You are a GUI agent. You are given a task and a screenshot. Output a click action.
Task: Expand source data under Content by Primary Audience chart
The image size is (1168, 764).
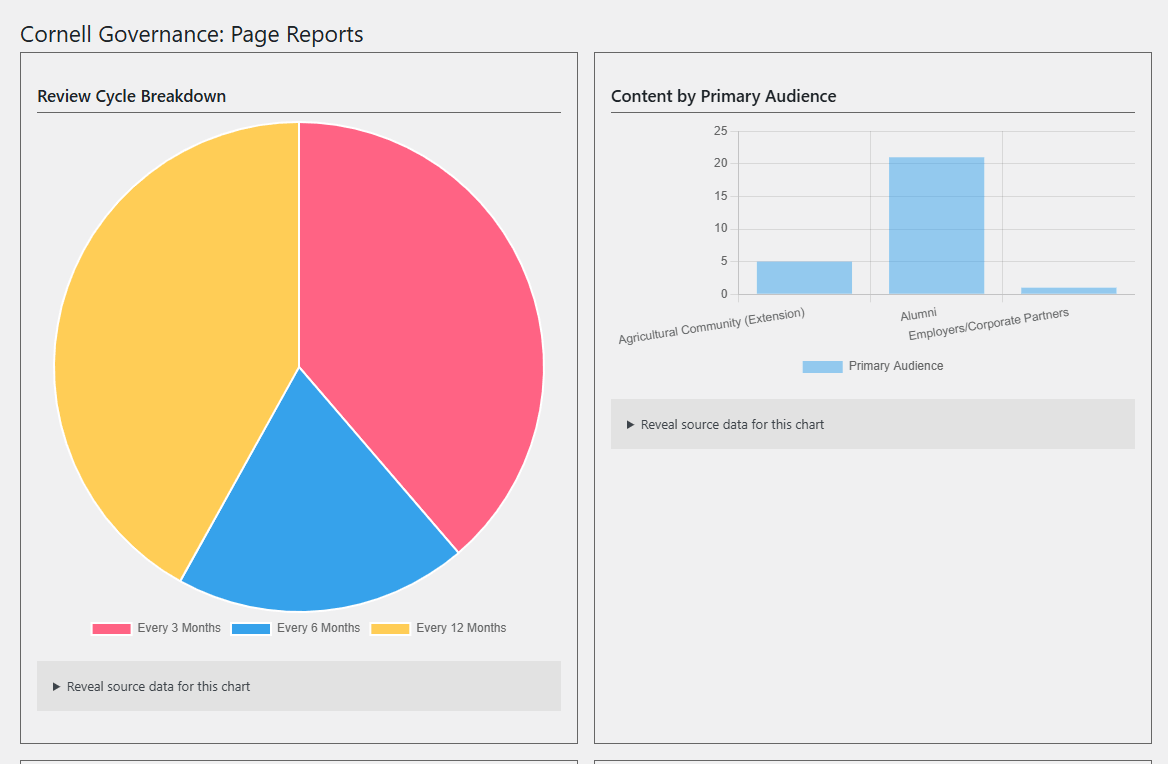872,424
